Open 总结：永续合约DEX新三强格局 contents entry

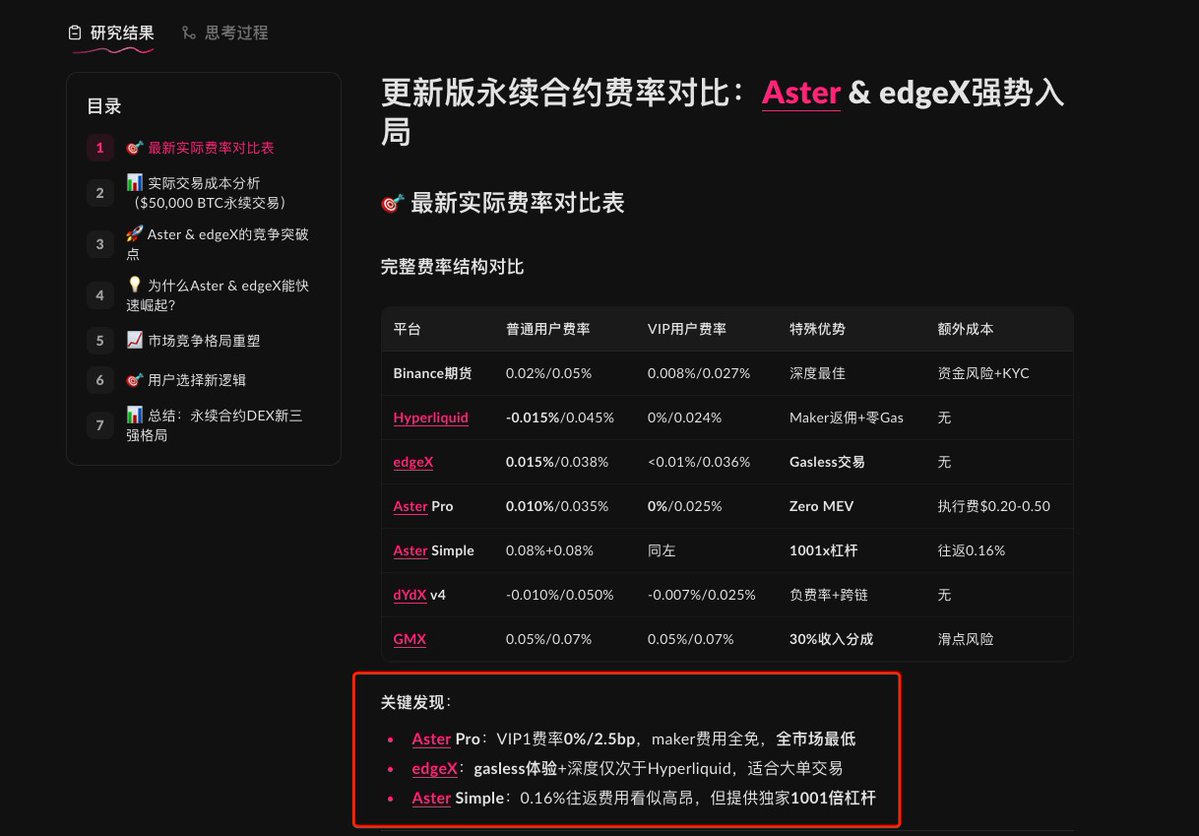point(215,425)
